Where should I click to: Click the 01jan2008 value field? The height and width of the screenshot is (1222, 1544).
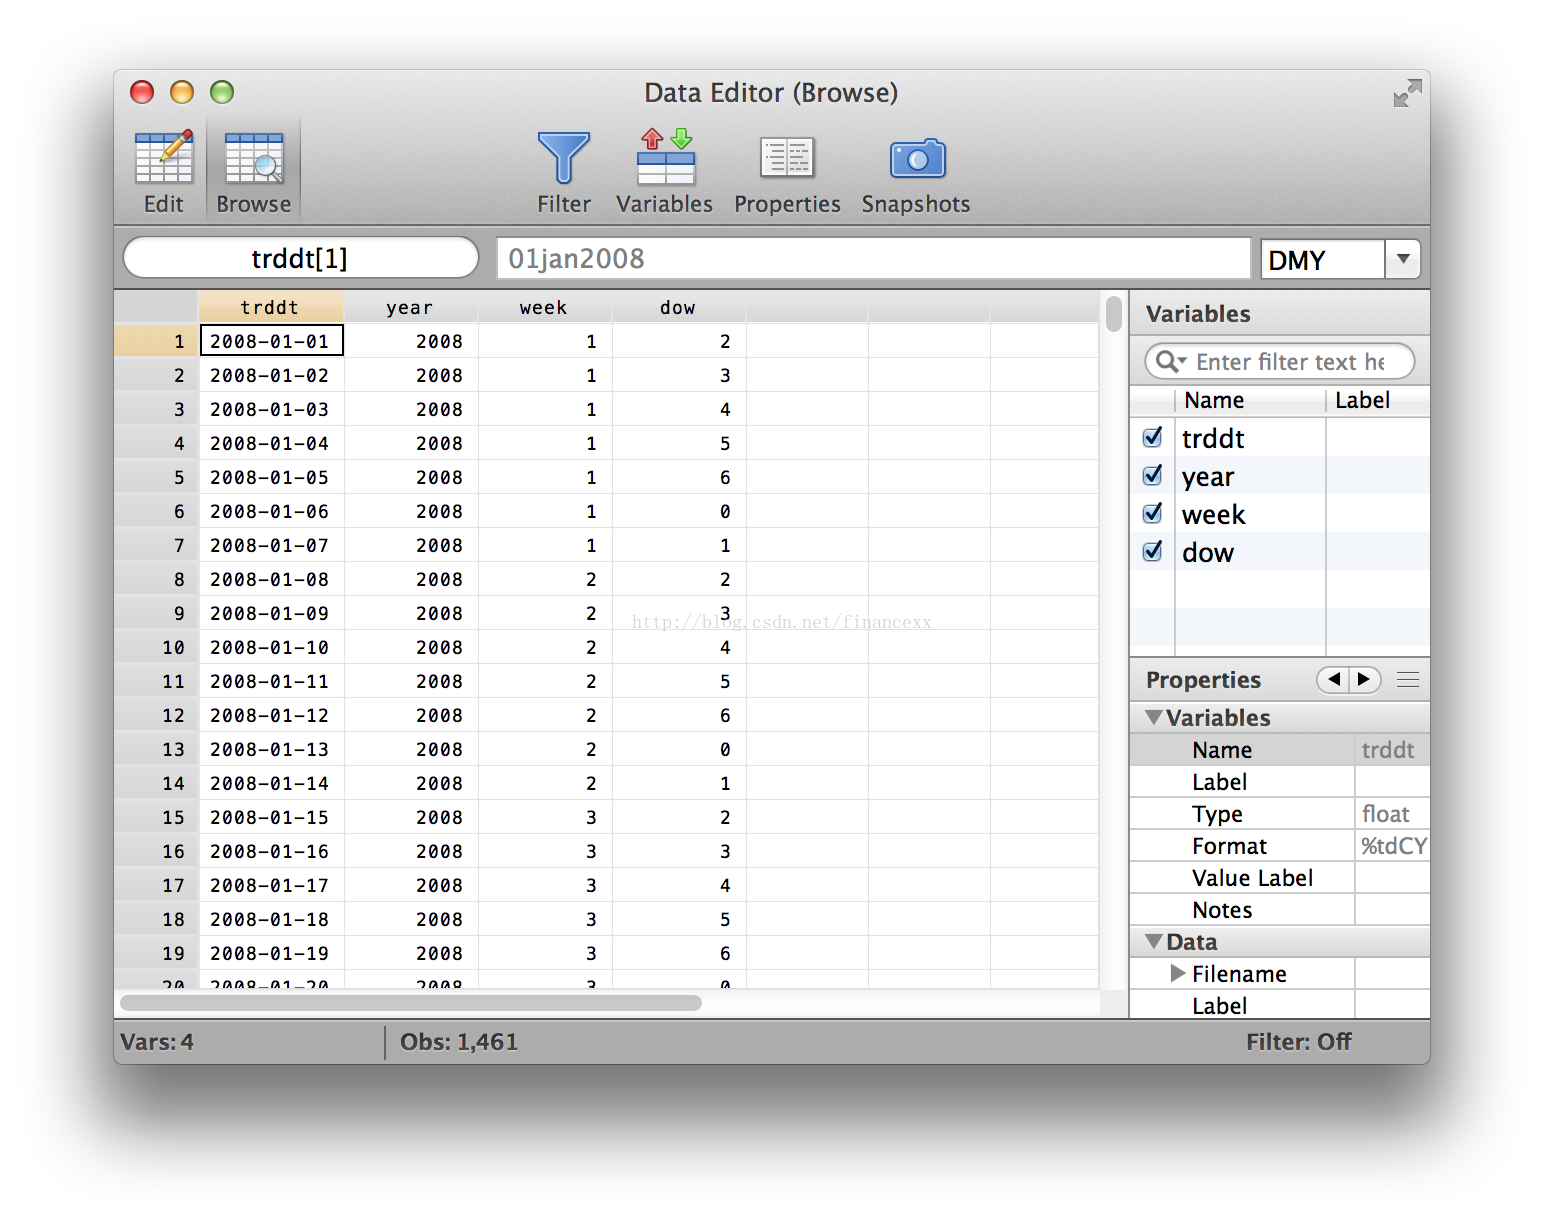tap(873, 259)
